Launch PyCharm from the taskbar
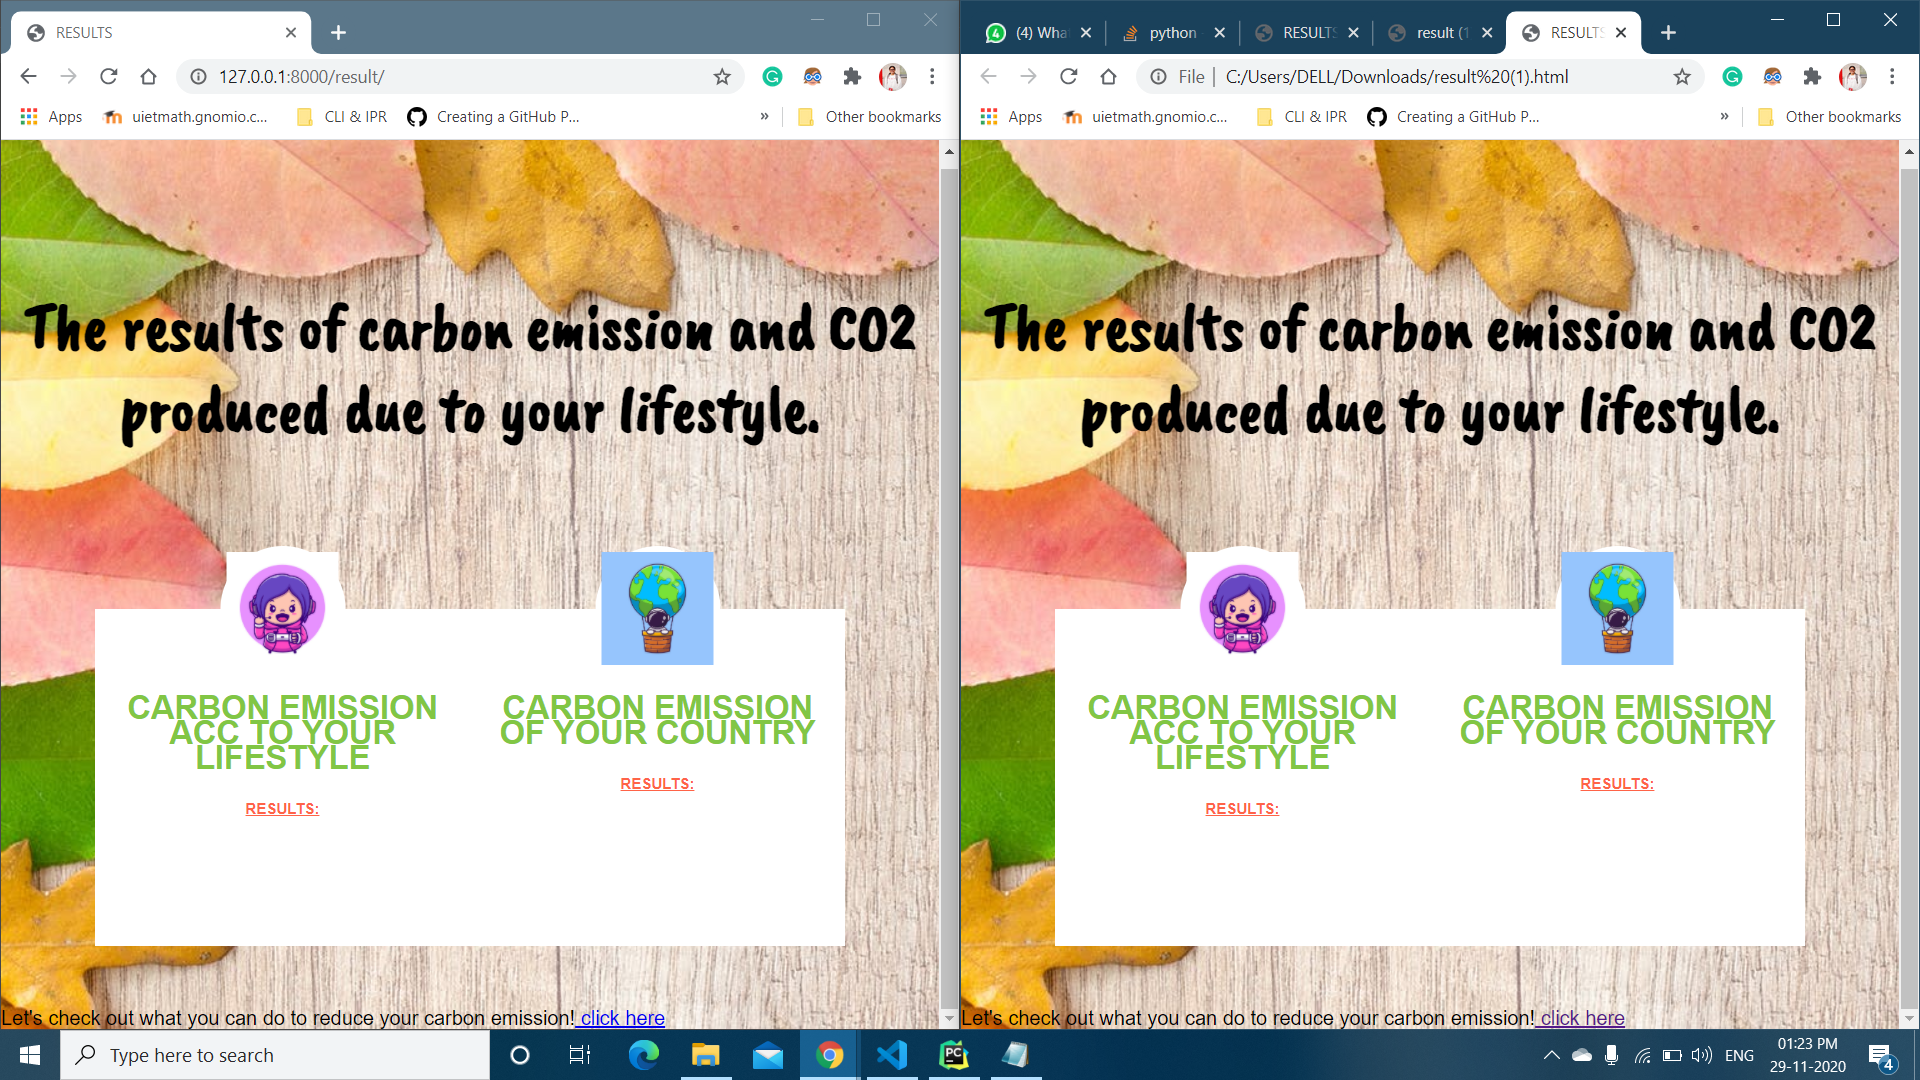Image resolution: width=1920 pixels, height=1080 pixels. (x=954, y=1055)
